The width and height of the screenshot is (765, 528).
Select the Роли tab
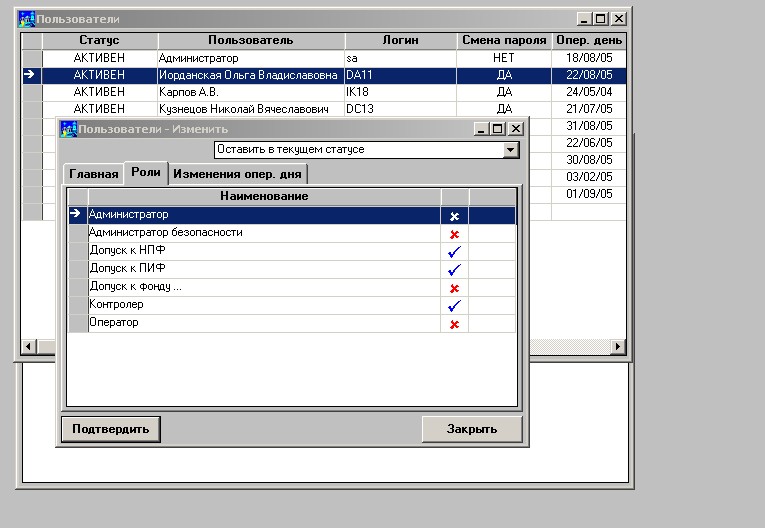(x=146, y=173)
